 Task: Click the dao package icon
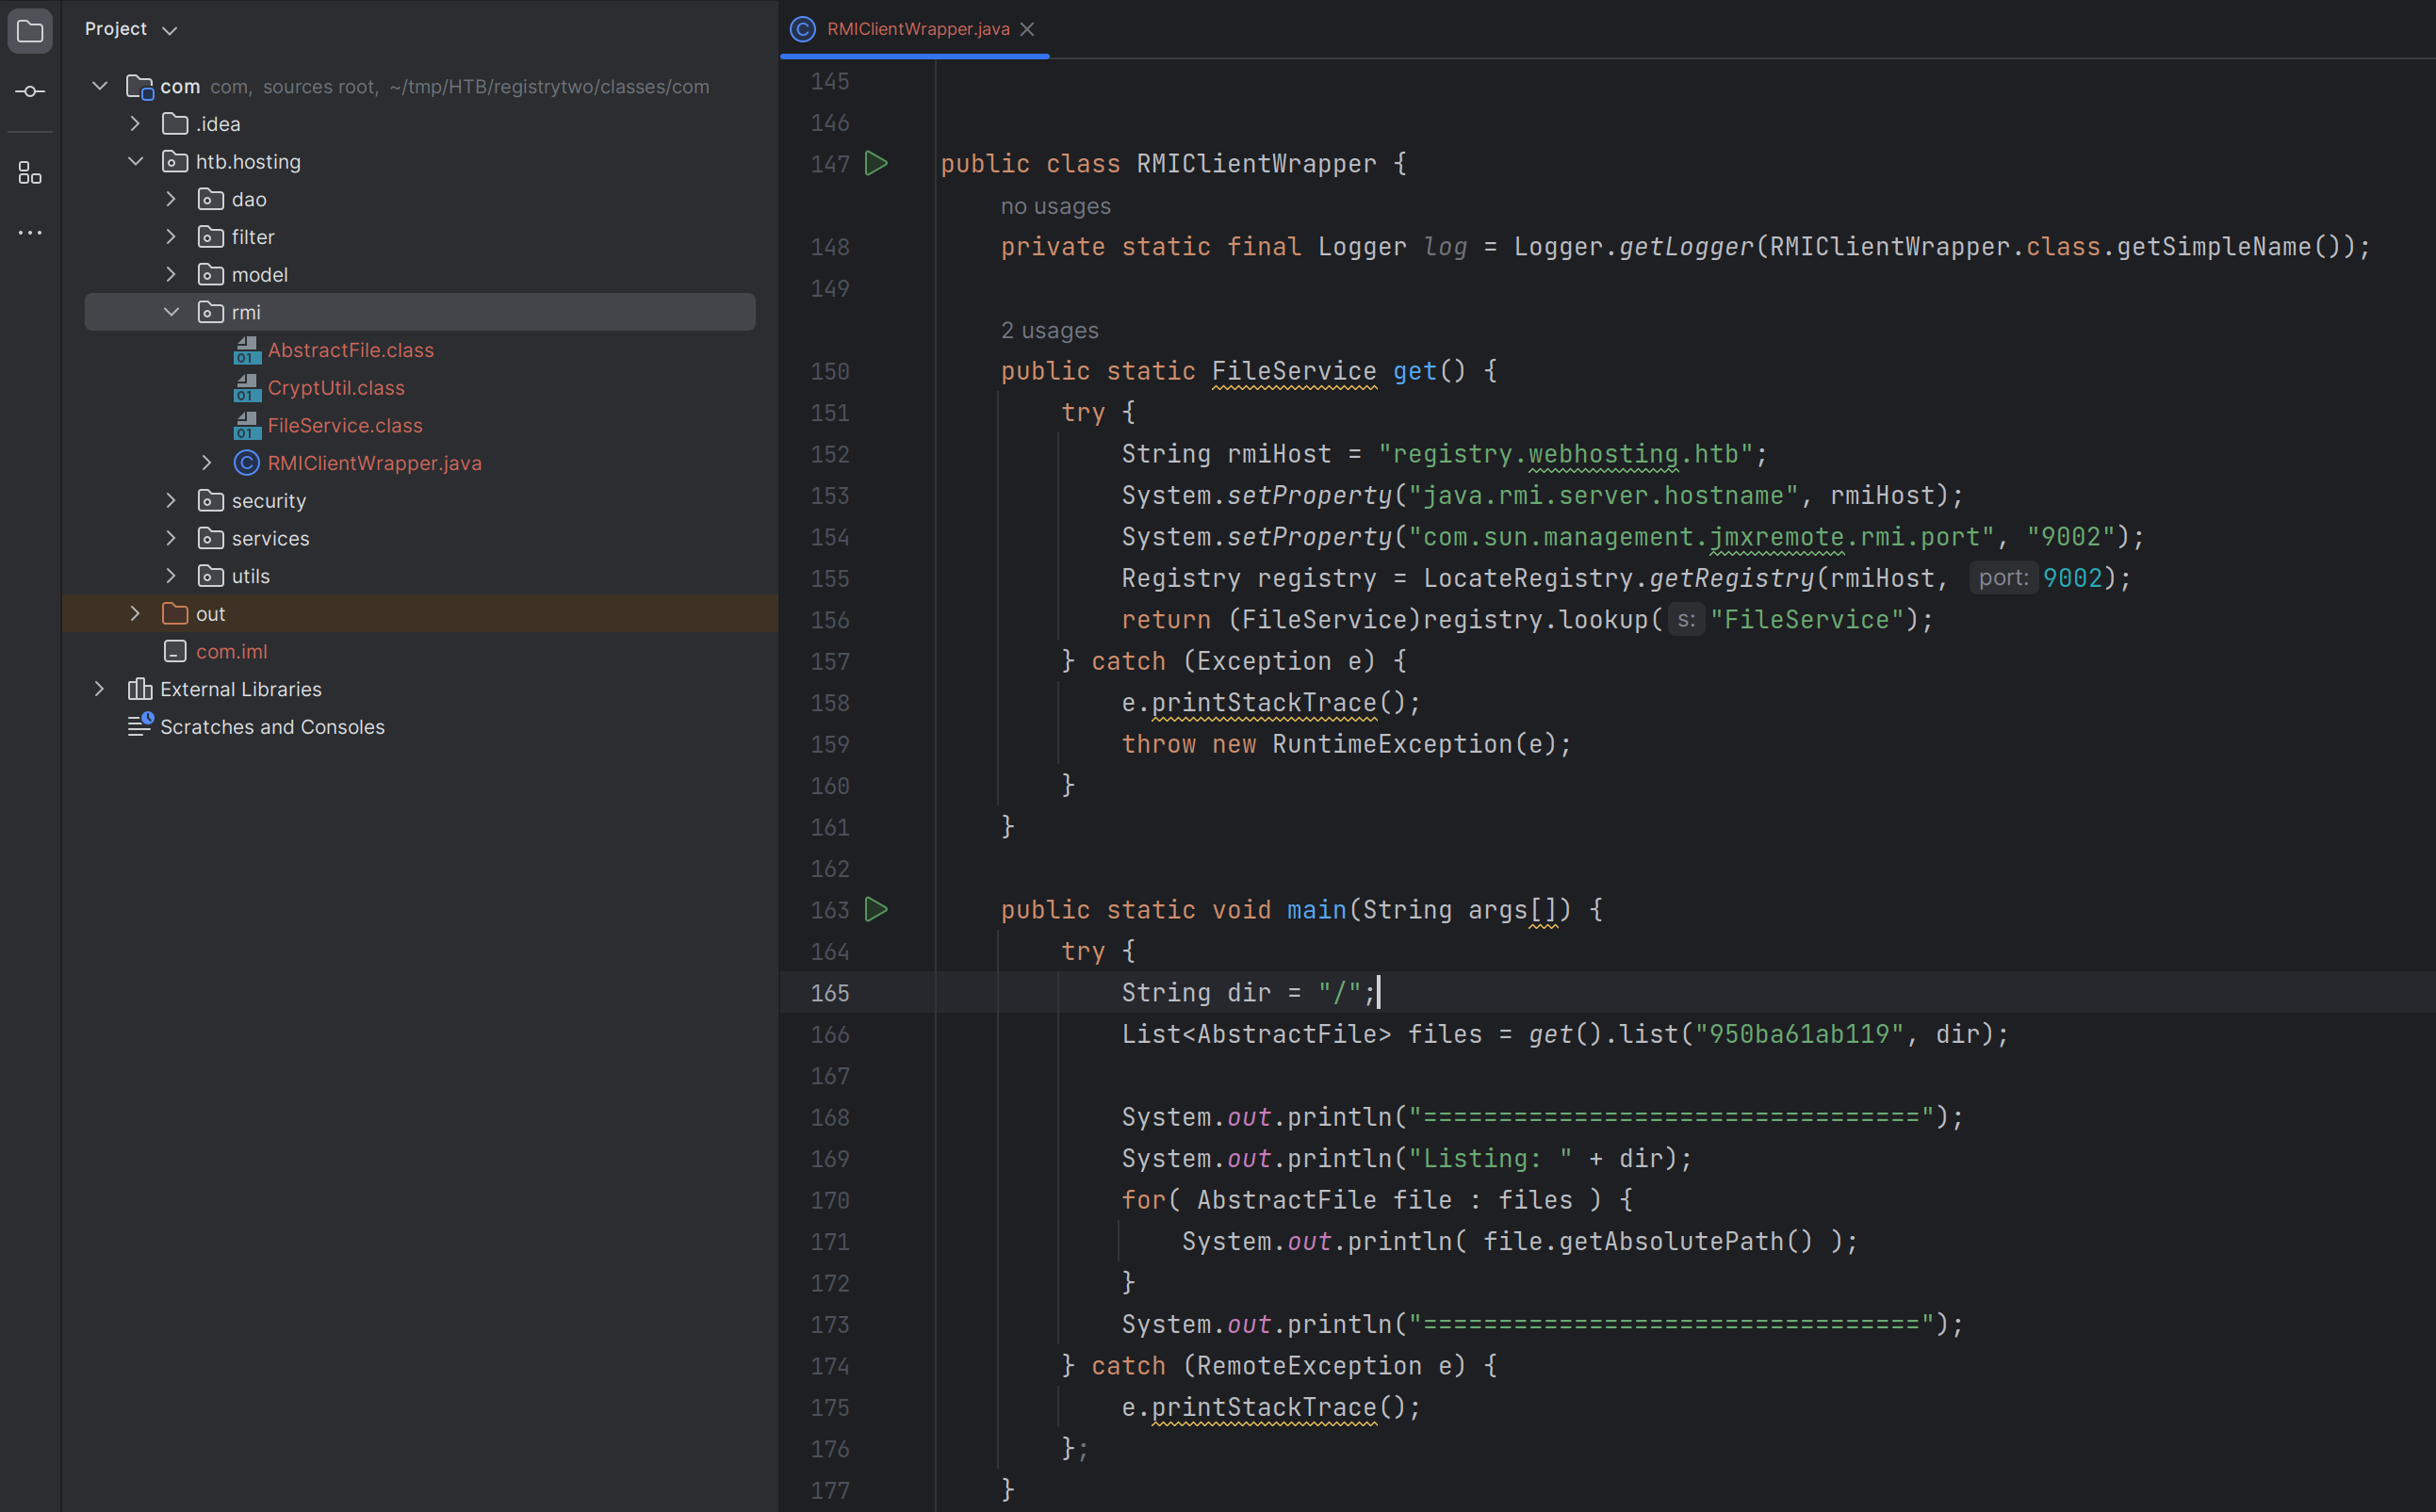[x=211, y=199]
